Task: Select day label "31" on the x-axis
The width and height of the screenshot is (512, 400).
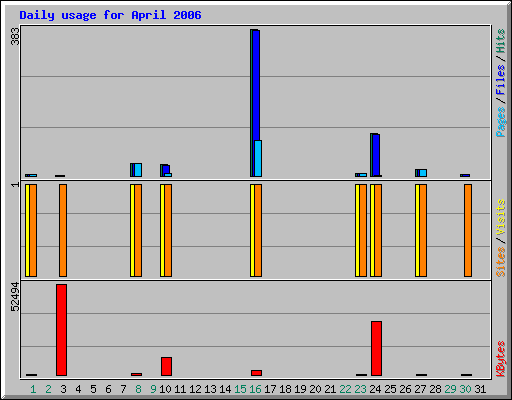Action: (x=480, y=389)
